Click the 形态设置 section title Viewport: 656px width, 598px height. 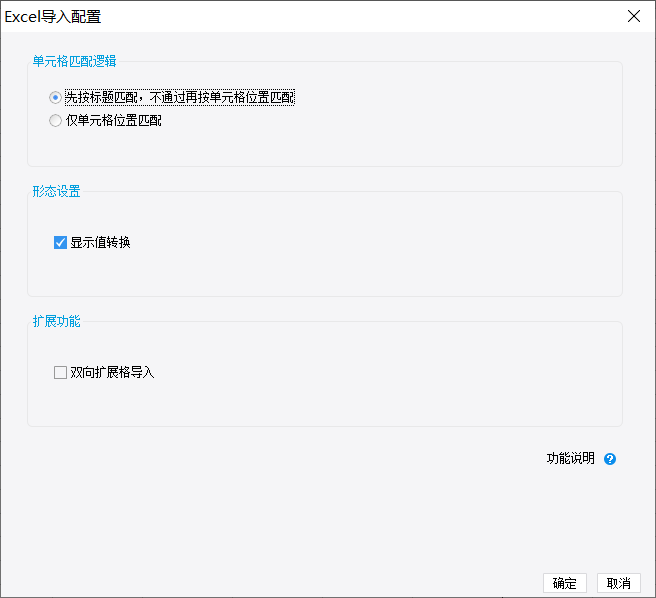click(56, 191)
